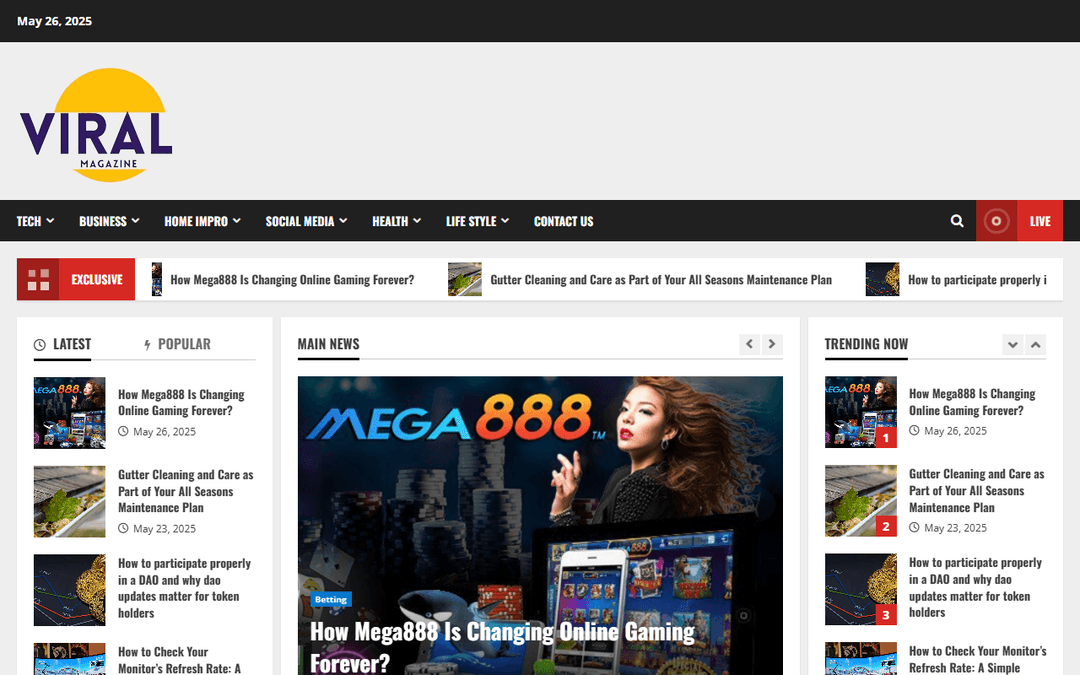Click DAO chart thumbnail in Latest list
This screenshot has height=675, width=1080.
(70, 590)
